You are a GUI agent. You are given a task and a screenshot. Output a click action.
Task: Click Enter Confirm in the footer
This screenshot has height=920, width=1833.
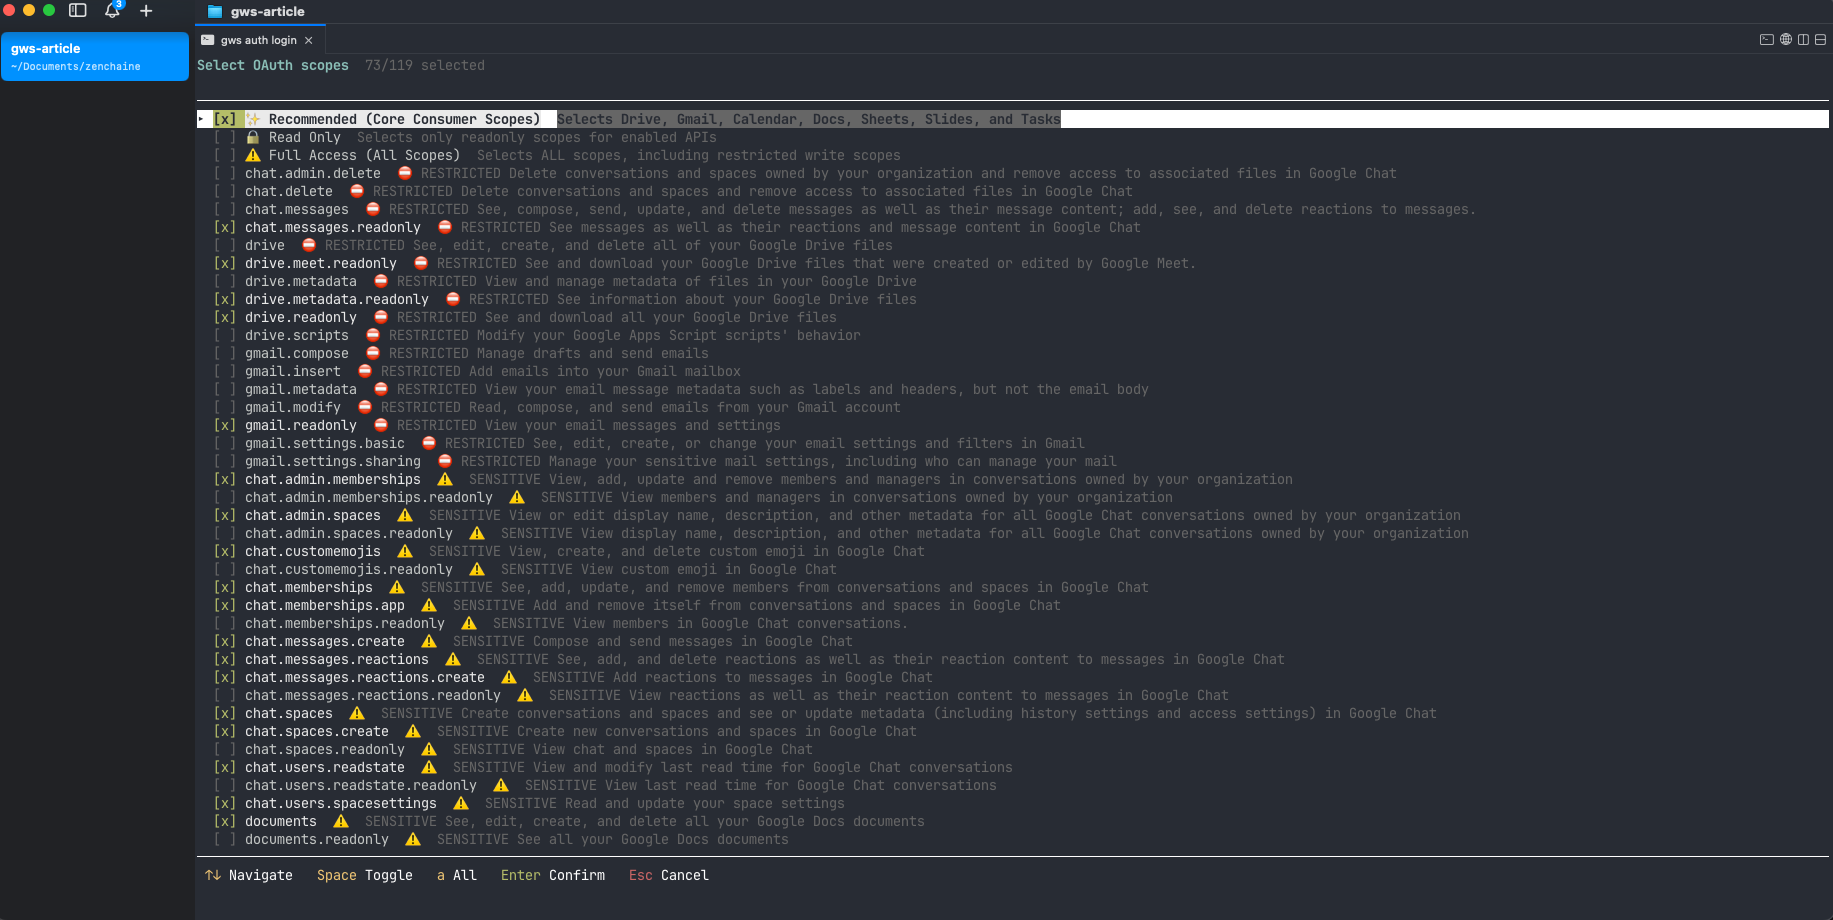click(x=552, y=875)
